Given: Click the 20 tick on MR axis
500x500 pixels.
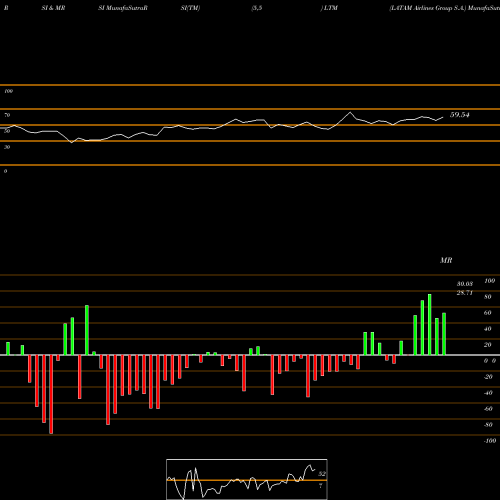Looking at the screenshot, I should tap(488, 345).
